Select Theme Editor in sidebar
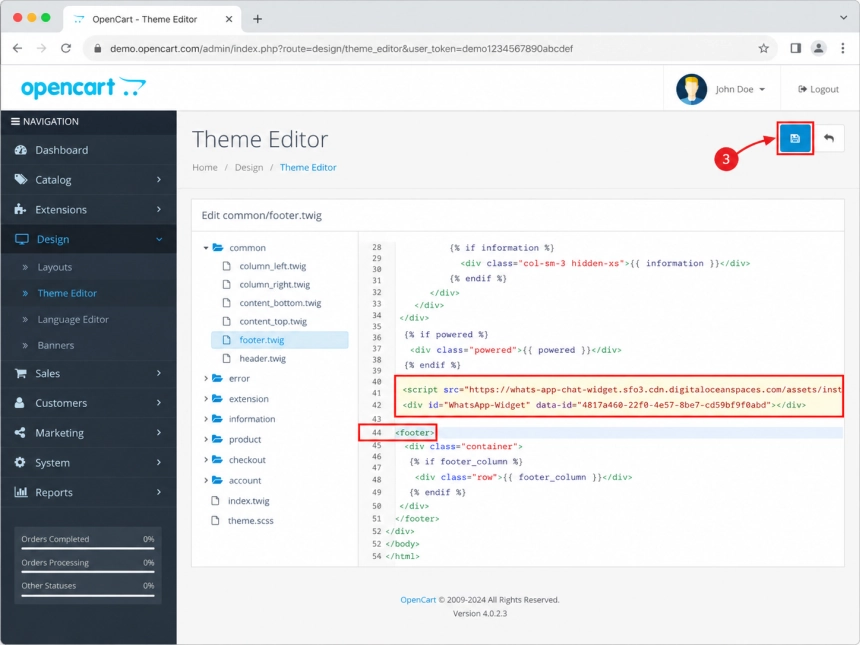The image size is (860, 645). 67,293
